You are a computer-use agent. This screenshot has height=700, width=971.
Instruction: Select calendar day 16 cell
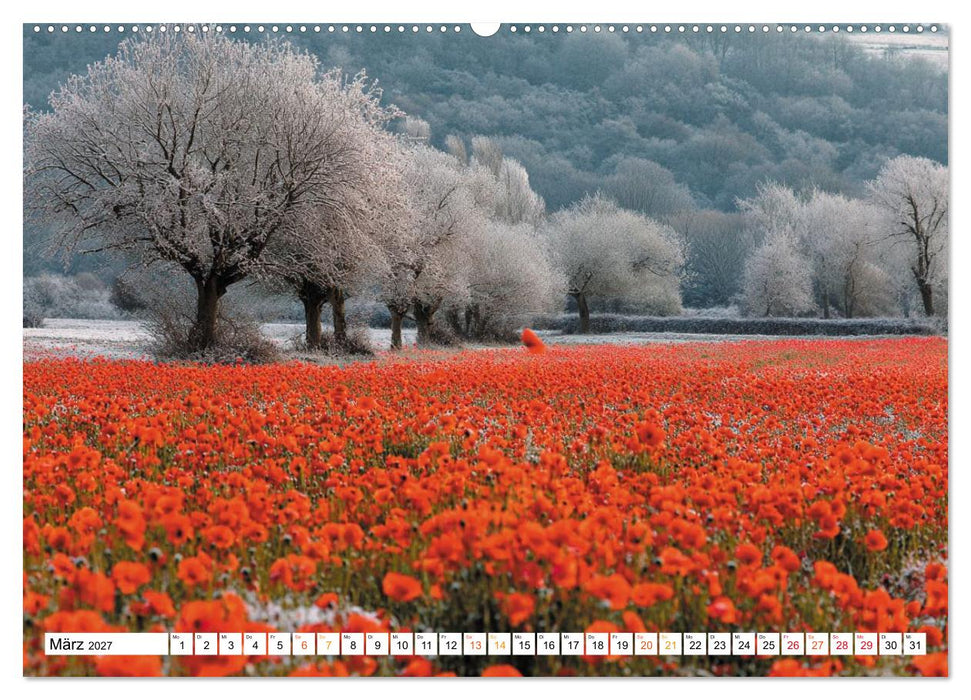click(x=548, y=644)
